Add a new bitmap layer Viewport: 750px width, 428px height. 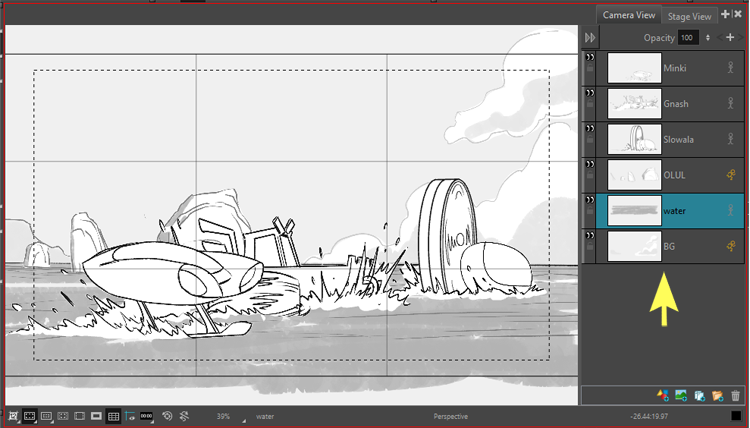point(682,396)
